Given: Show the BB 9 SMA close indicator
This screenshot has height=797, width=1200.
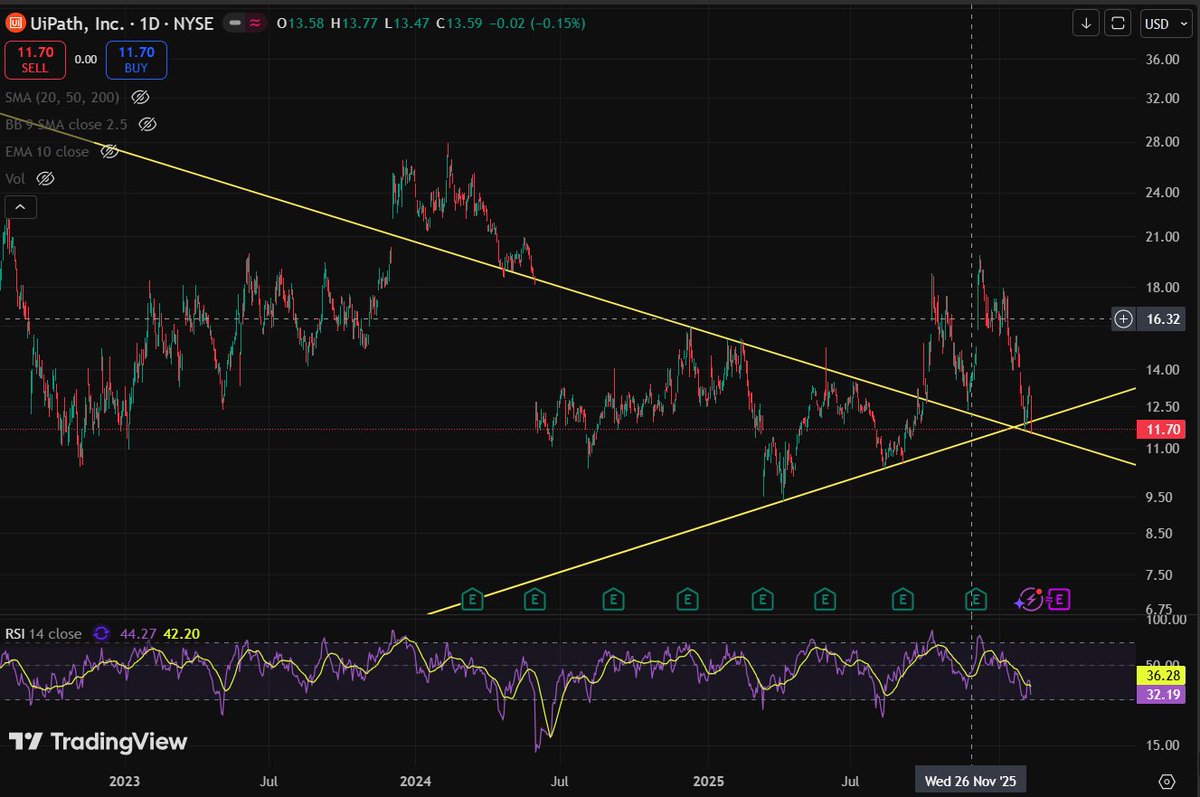Looking at the screenshot, I should coord(147,125).
